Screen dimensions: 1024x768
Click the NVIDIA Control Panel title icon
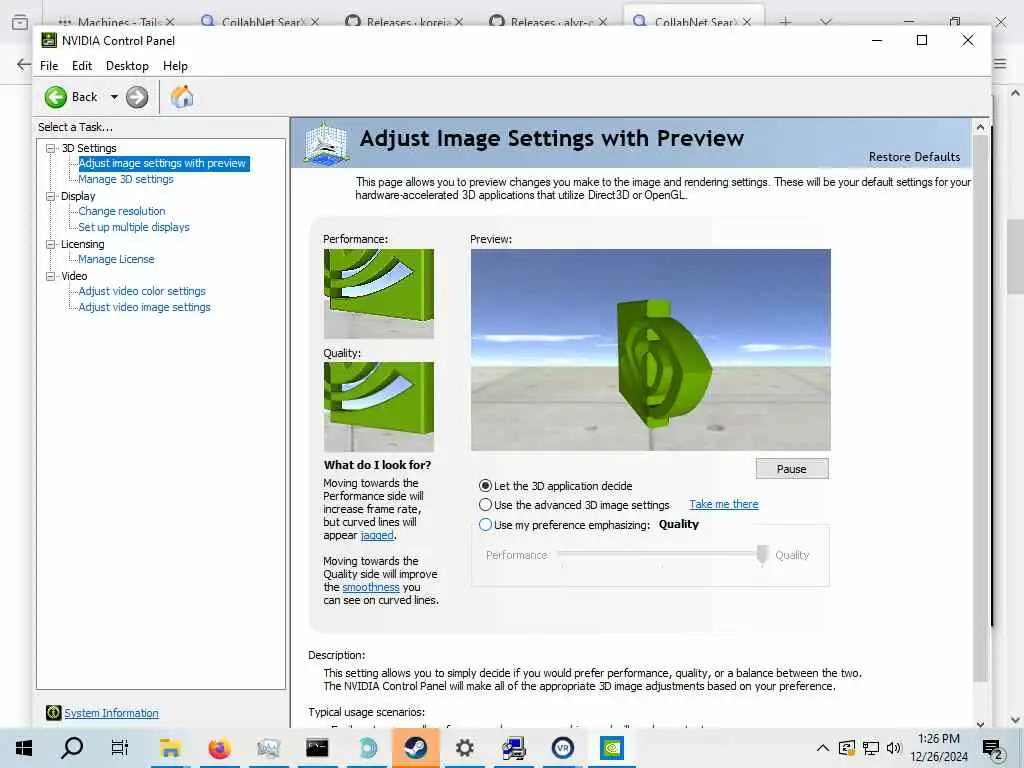(49, 40)
